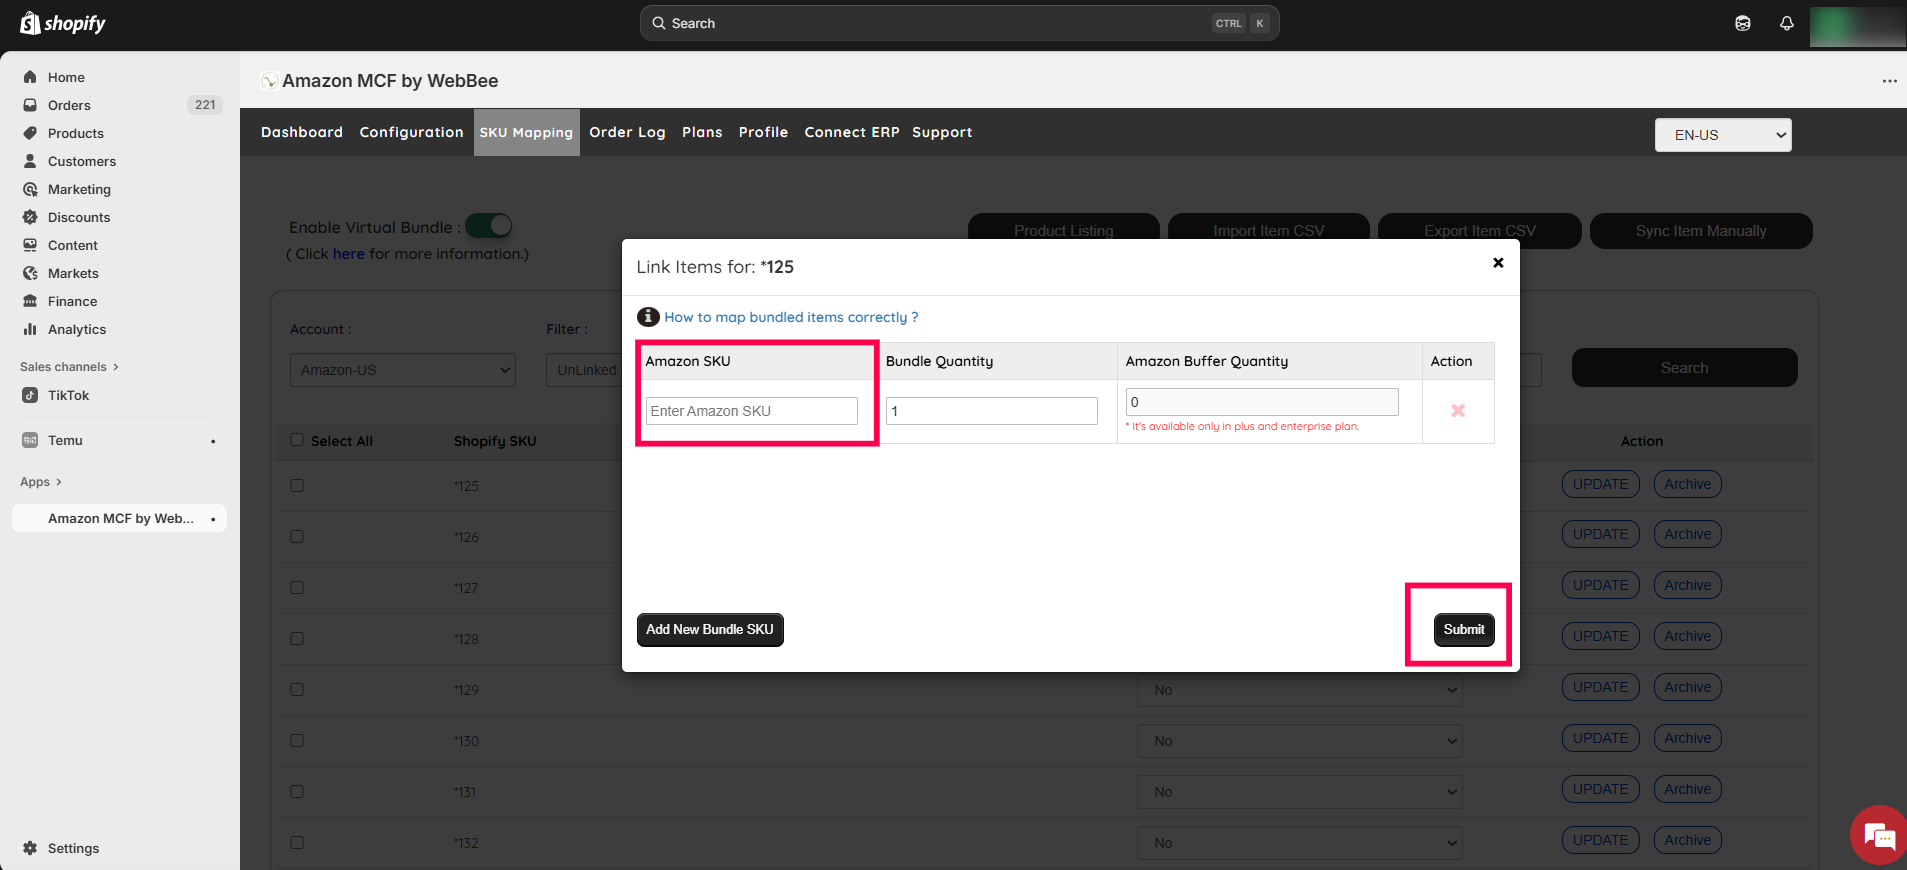Open the Amazon-US account dropdown
Image resolution: width=1907 pixels, height=870 pixels.
click(402, 370)
